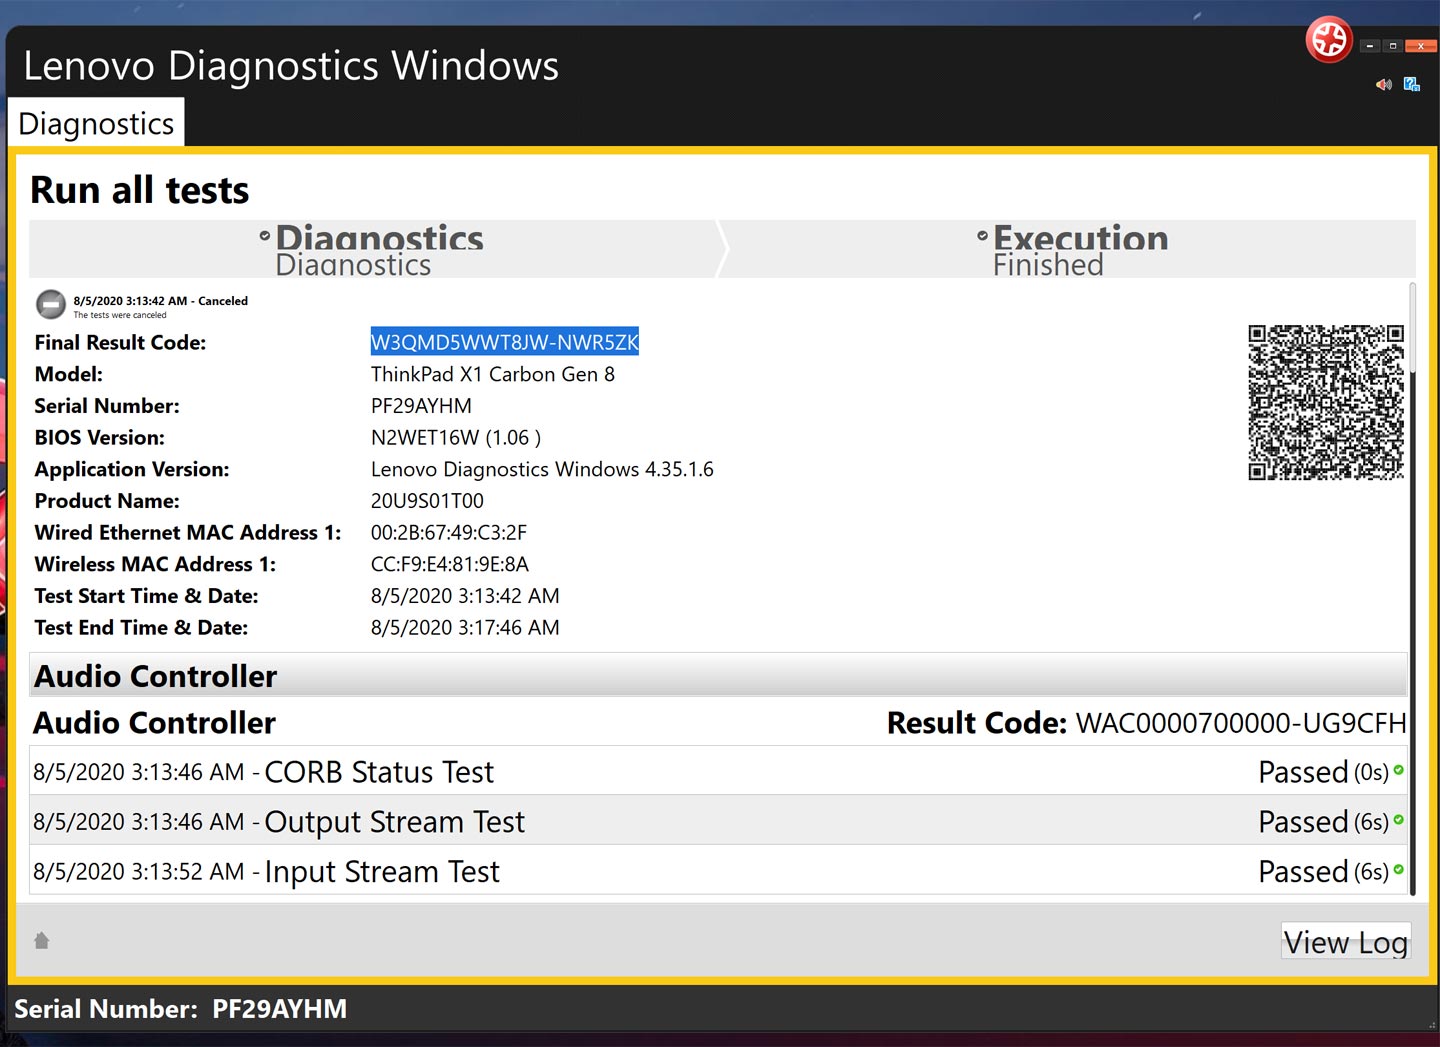This screenshot has width=1440, height=1047.
Task: Open the View Log button
Action: (x=1345, y=942)
